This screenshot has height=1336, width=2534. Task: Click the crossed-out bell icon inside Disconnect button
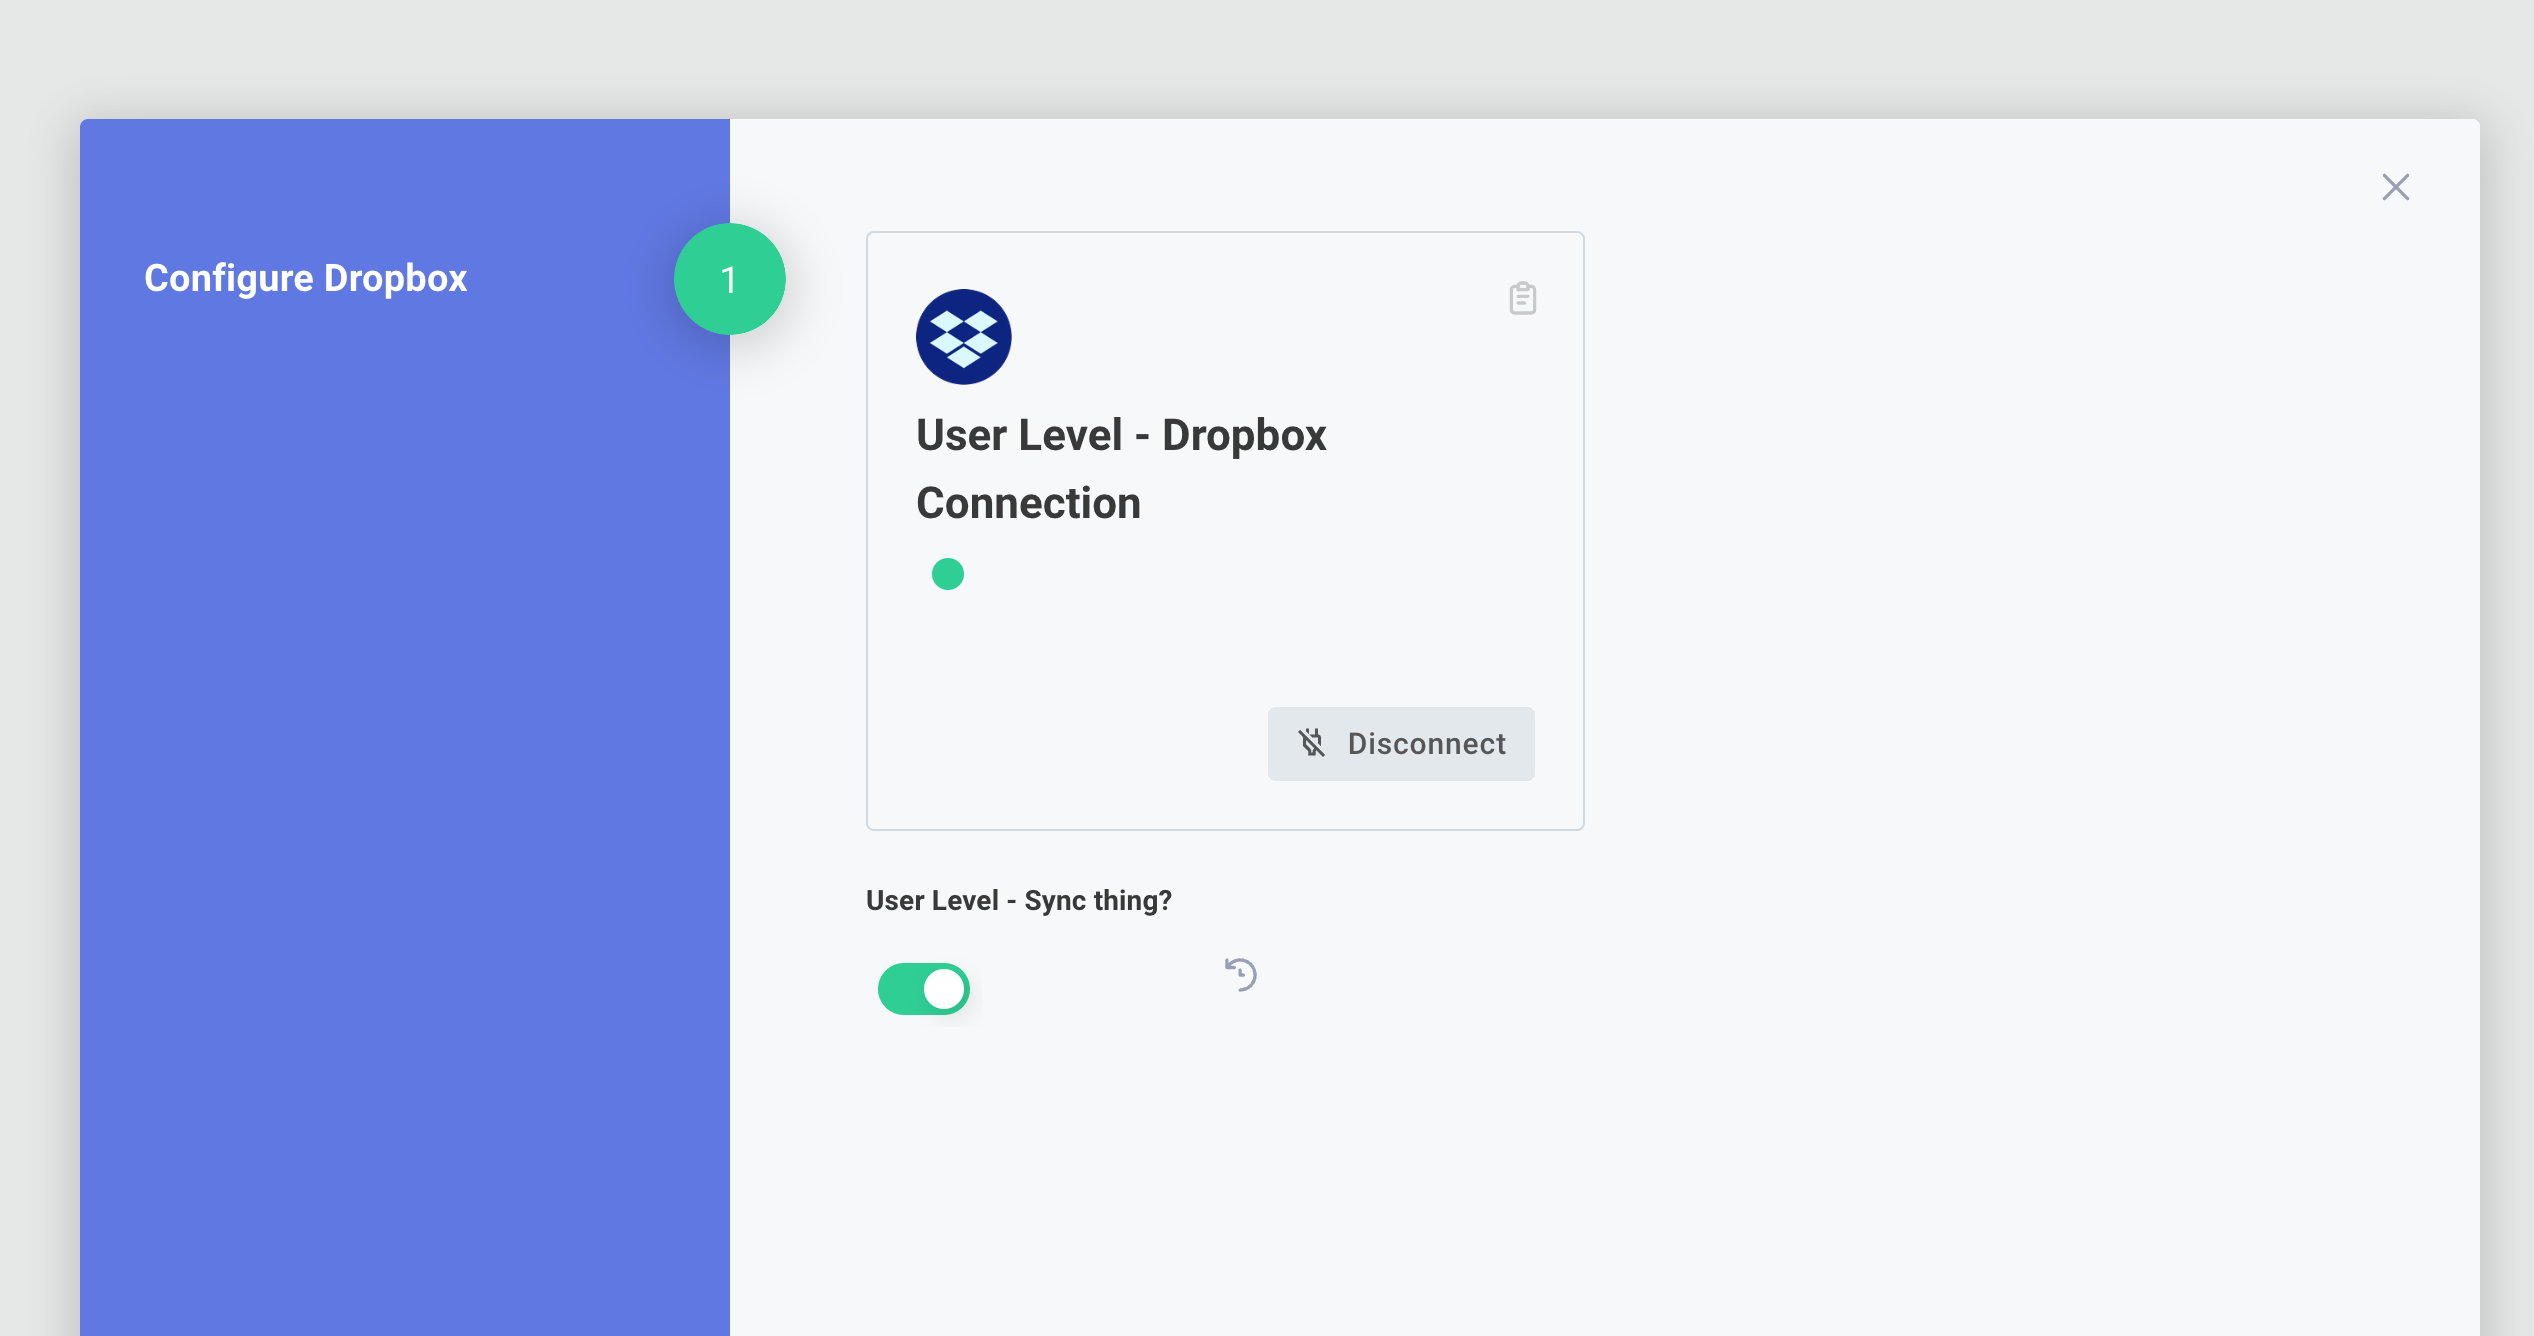click(1312, 743)
